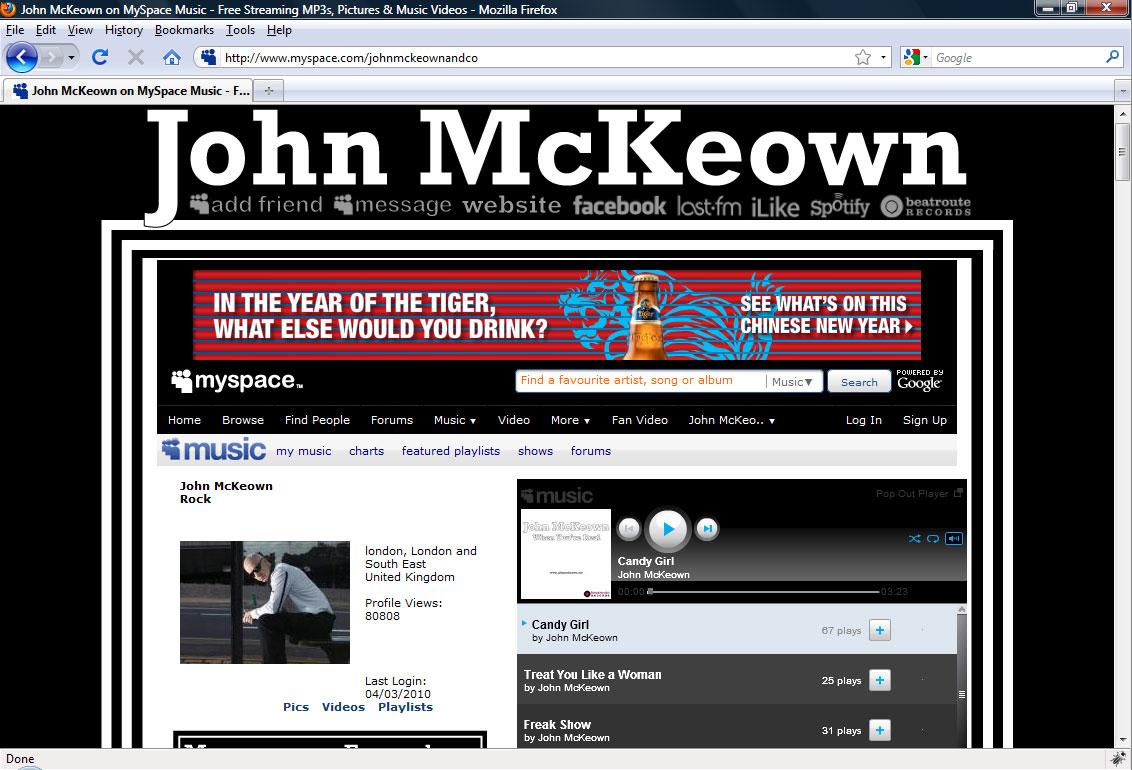The height and width of the screenshot is (770, 1132).
Task: Click the 'Find a favourite artist' search field
Action: click(640, 381)
